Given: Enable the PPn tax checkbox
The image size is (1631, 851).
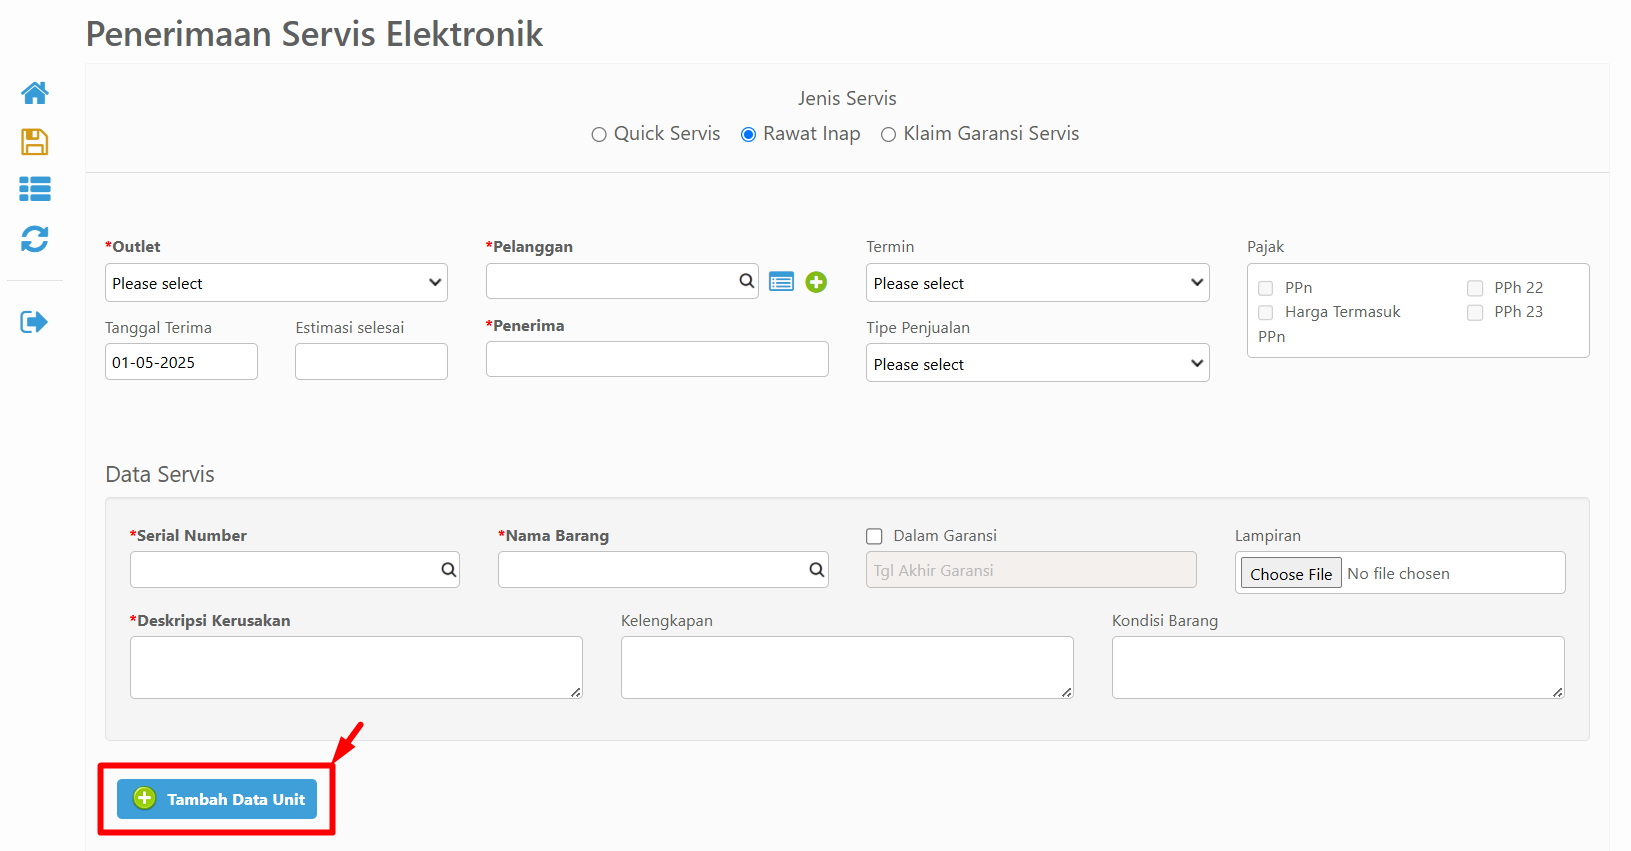Looking at the screenshot, I should (x=1266, y=288).
